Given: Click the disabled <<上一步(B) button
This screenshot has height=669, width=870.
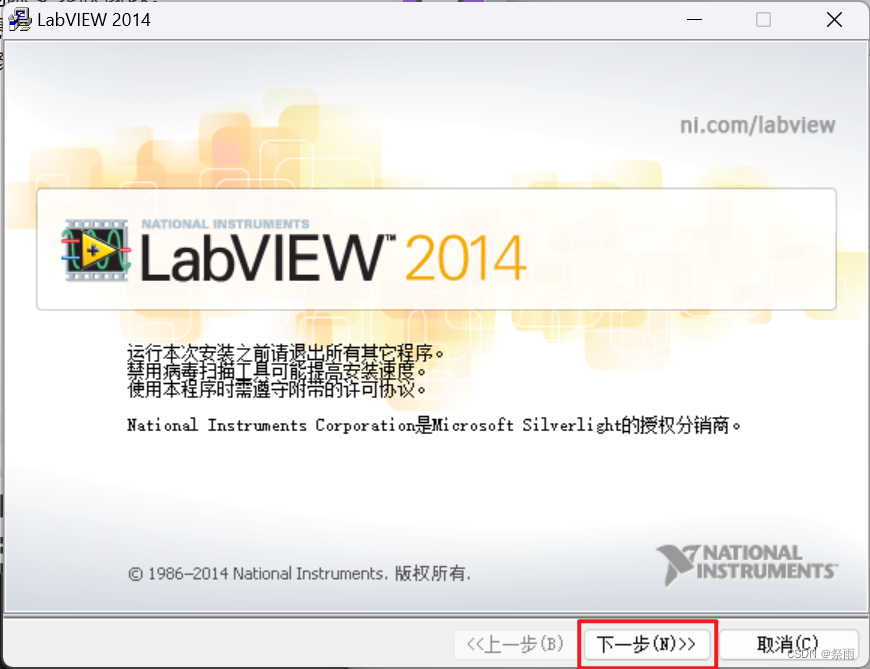Looking at the screenshot, I should pos(515,644).
